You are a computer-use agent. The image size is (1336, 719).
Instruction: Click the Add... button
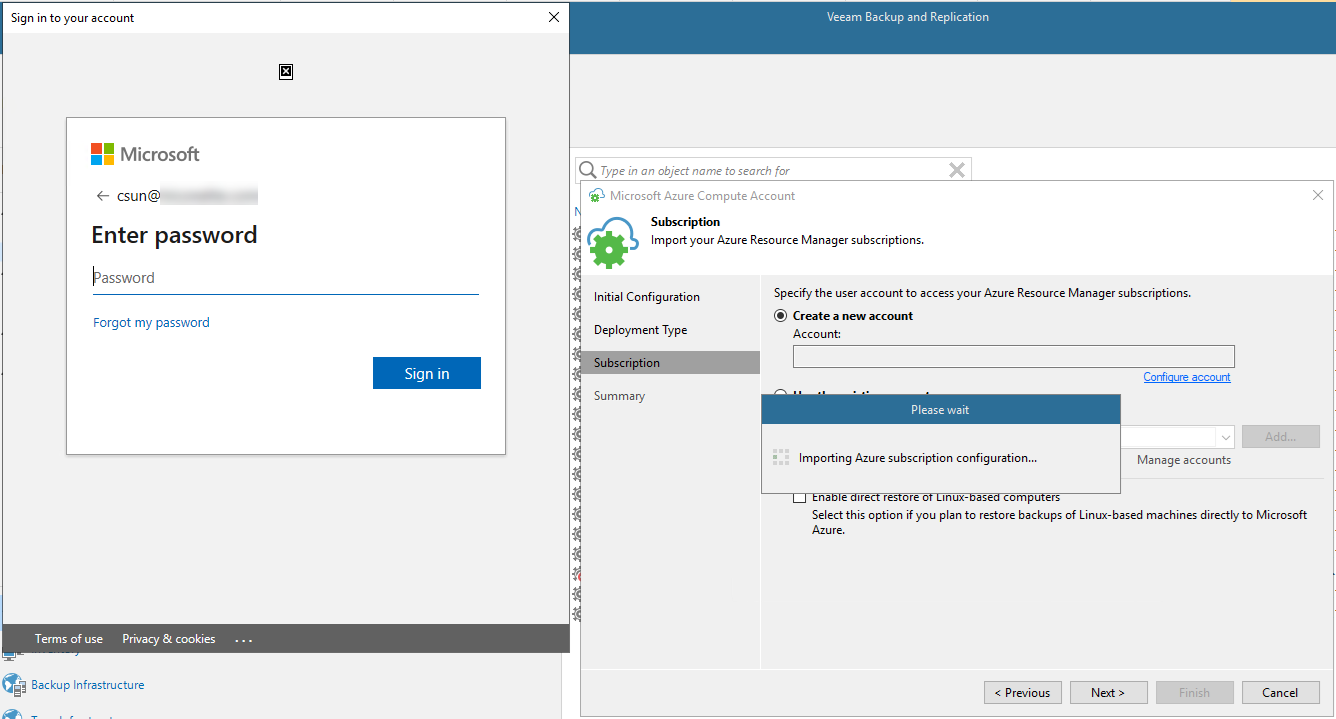click(x=1281, y=437)
